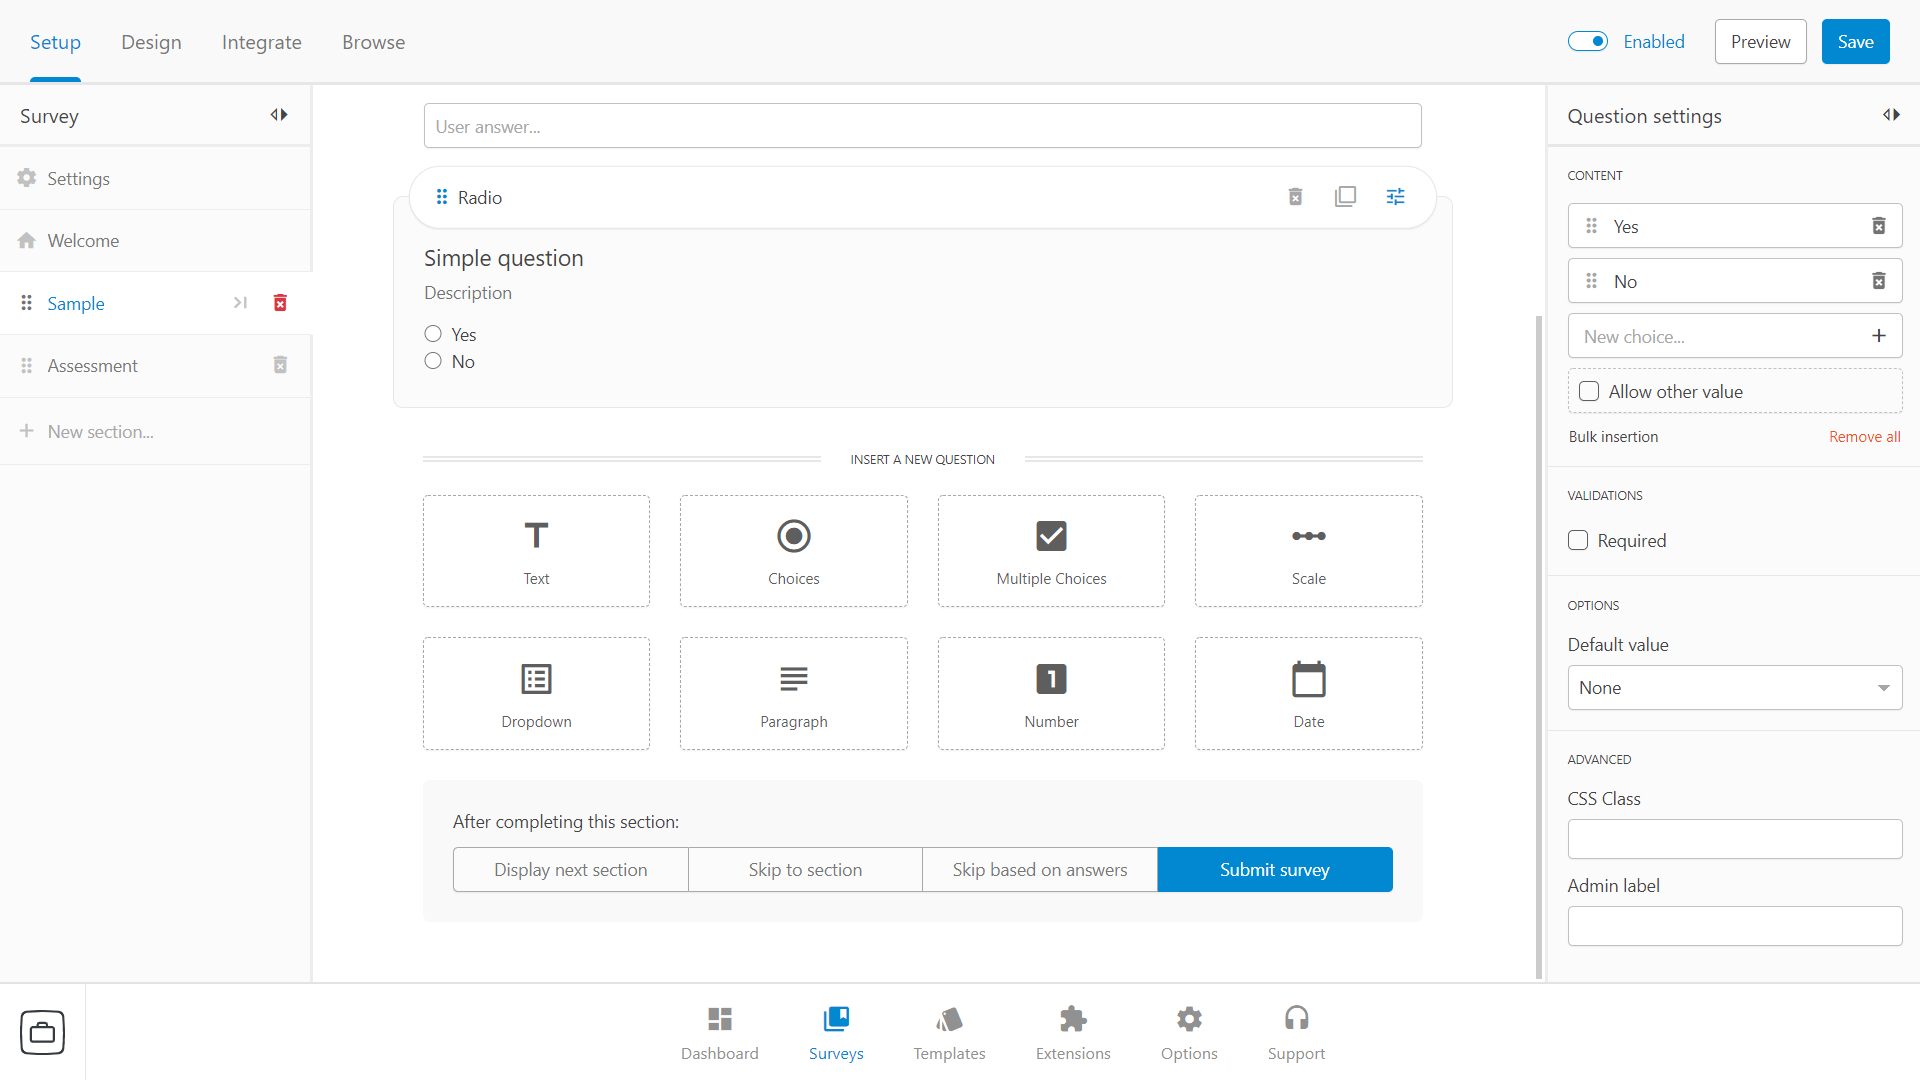
Task: Check the Required validation
Action: click(1578, 540)
